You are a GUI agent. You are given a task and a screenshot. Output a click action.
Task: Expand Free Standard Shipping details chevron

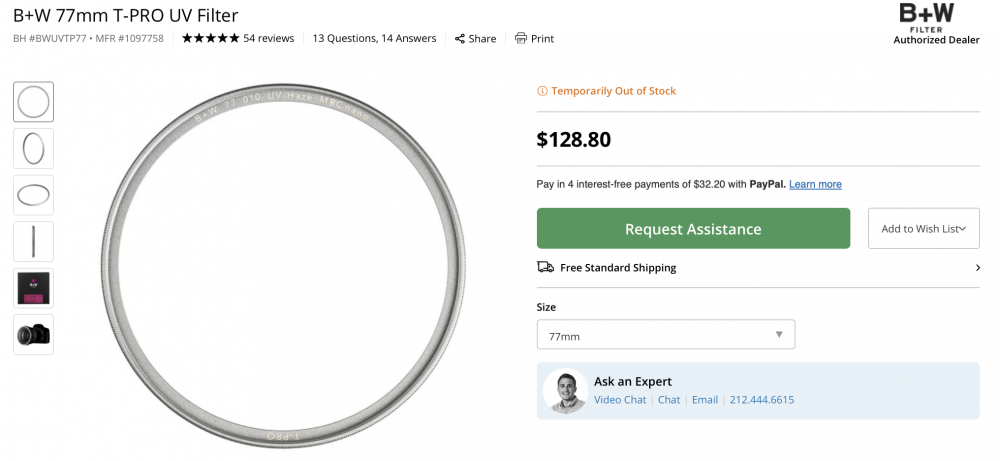pyautogui.click(x=978, y=268)
